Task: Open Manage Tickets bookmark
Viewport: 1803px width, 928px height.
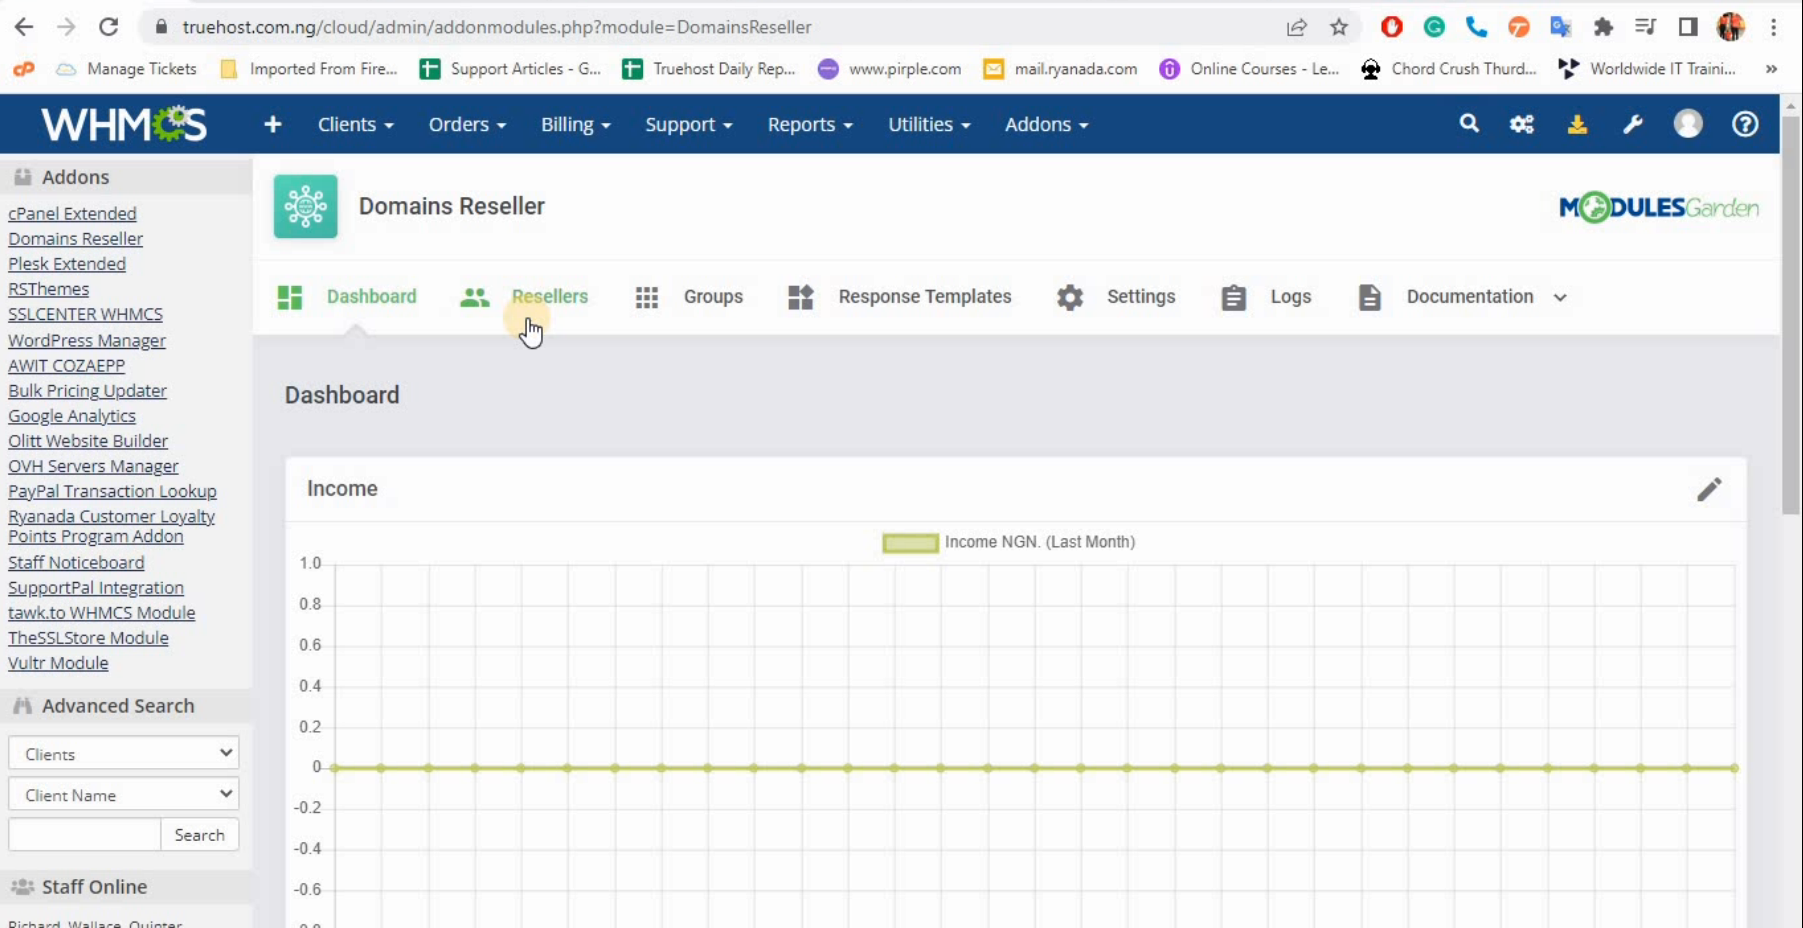Action: tap(126, 69)
